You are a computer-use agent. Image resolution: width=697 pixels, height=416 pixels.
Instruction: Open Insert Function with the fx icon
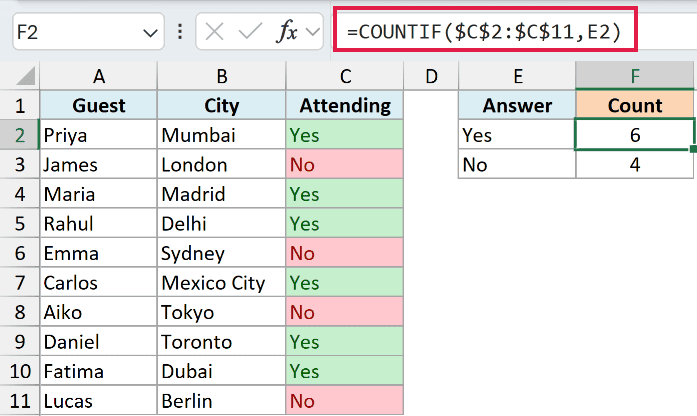coord(287,32)
